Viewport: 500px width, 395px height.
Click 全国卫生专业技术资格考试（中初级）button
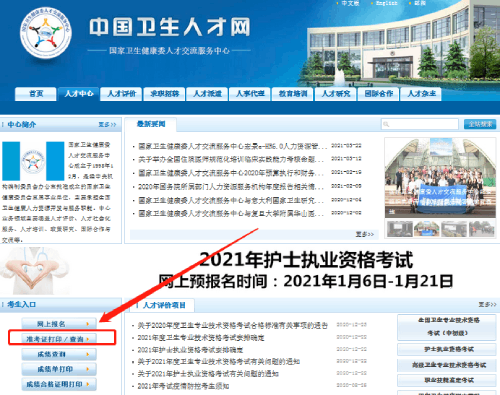pos(447,327)
